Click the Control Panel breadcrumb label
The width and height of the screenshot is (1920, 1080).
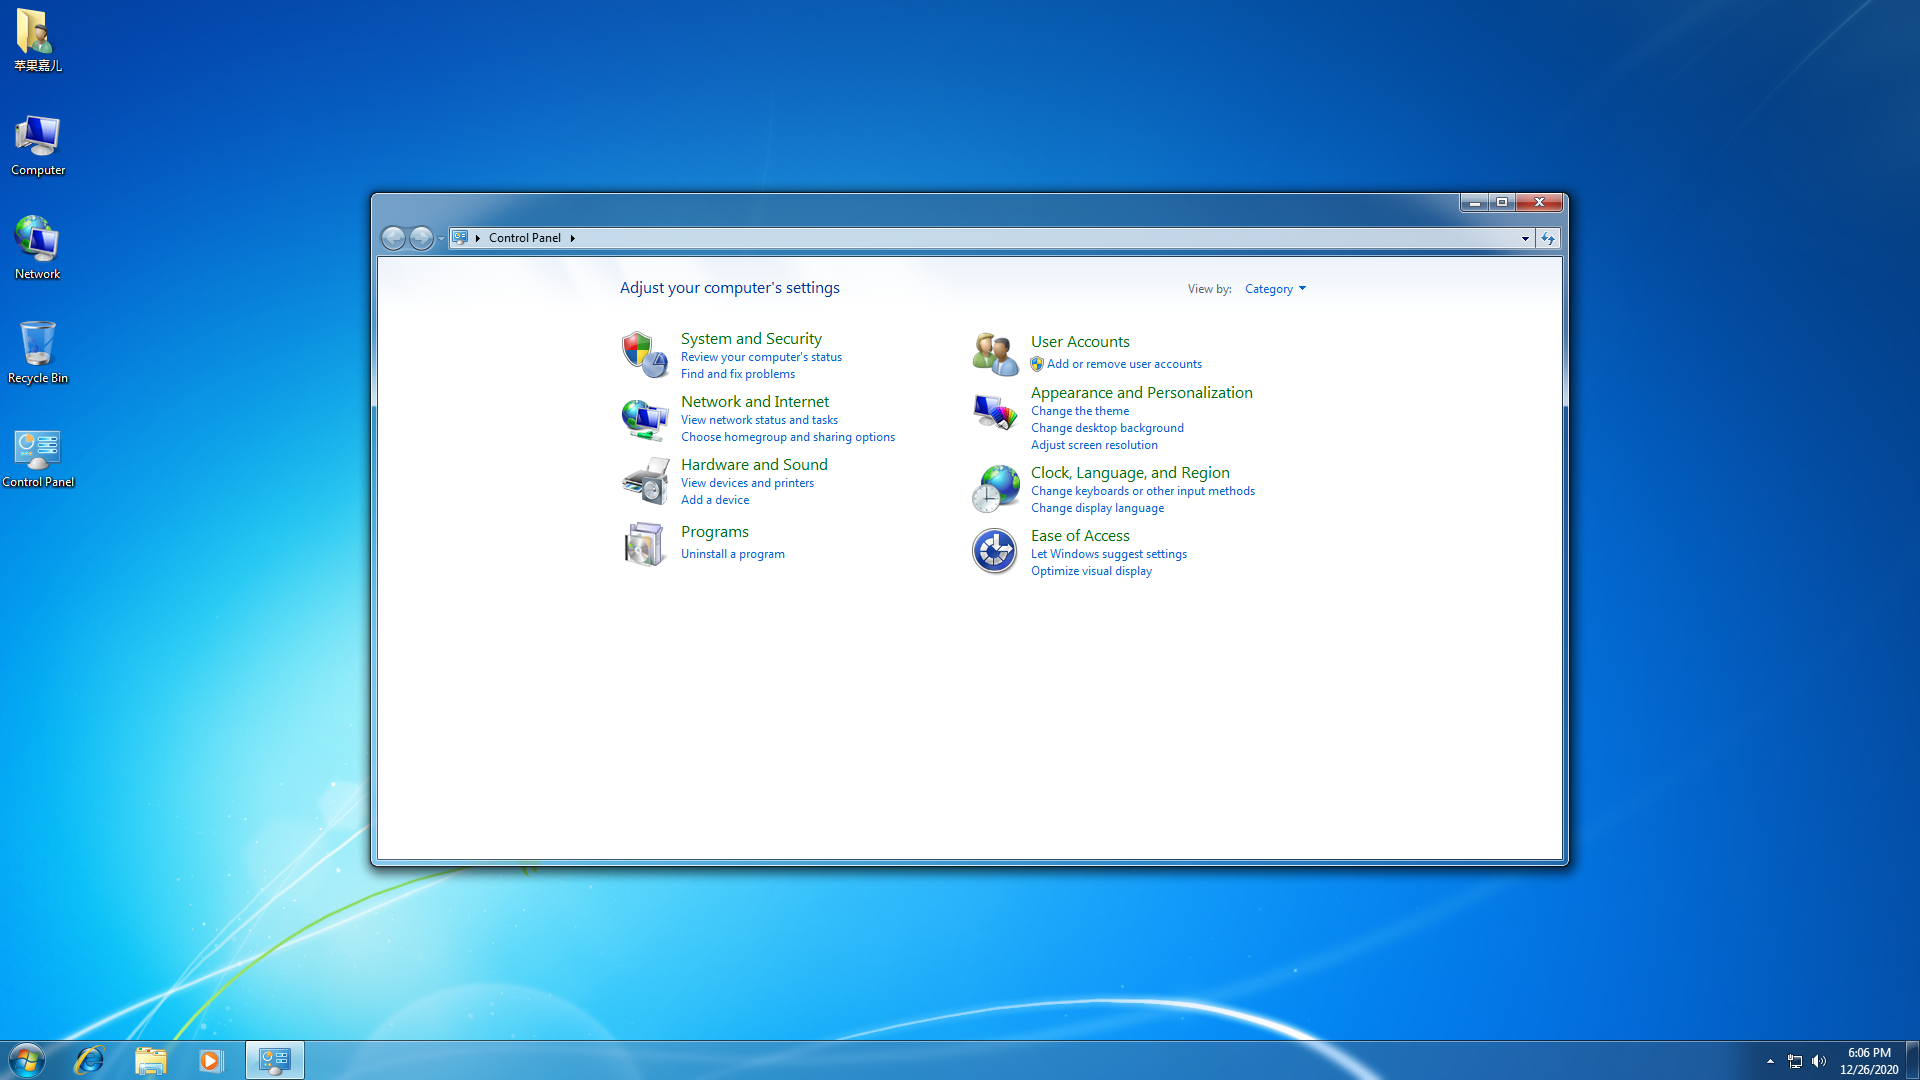[524, 238]
